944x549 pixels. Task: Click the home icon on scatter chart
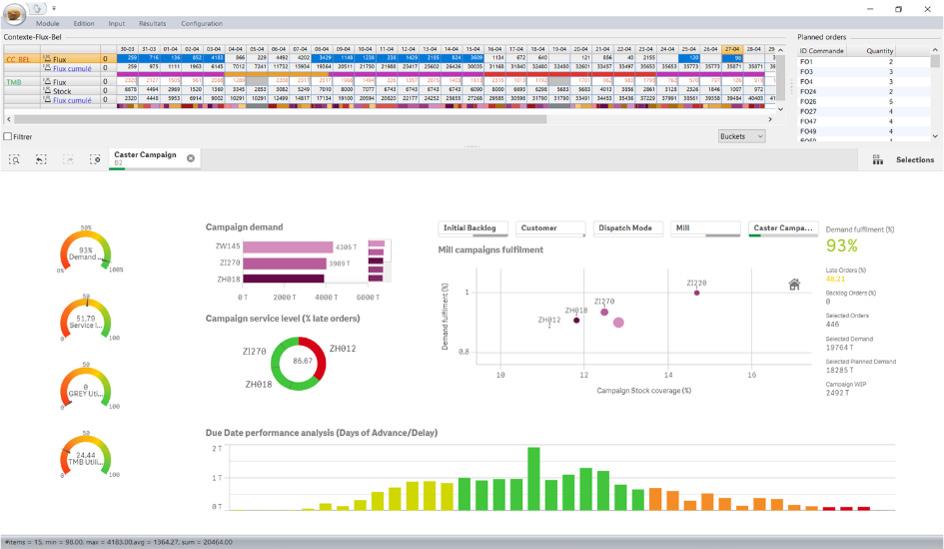[x=794, y=284]
